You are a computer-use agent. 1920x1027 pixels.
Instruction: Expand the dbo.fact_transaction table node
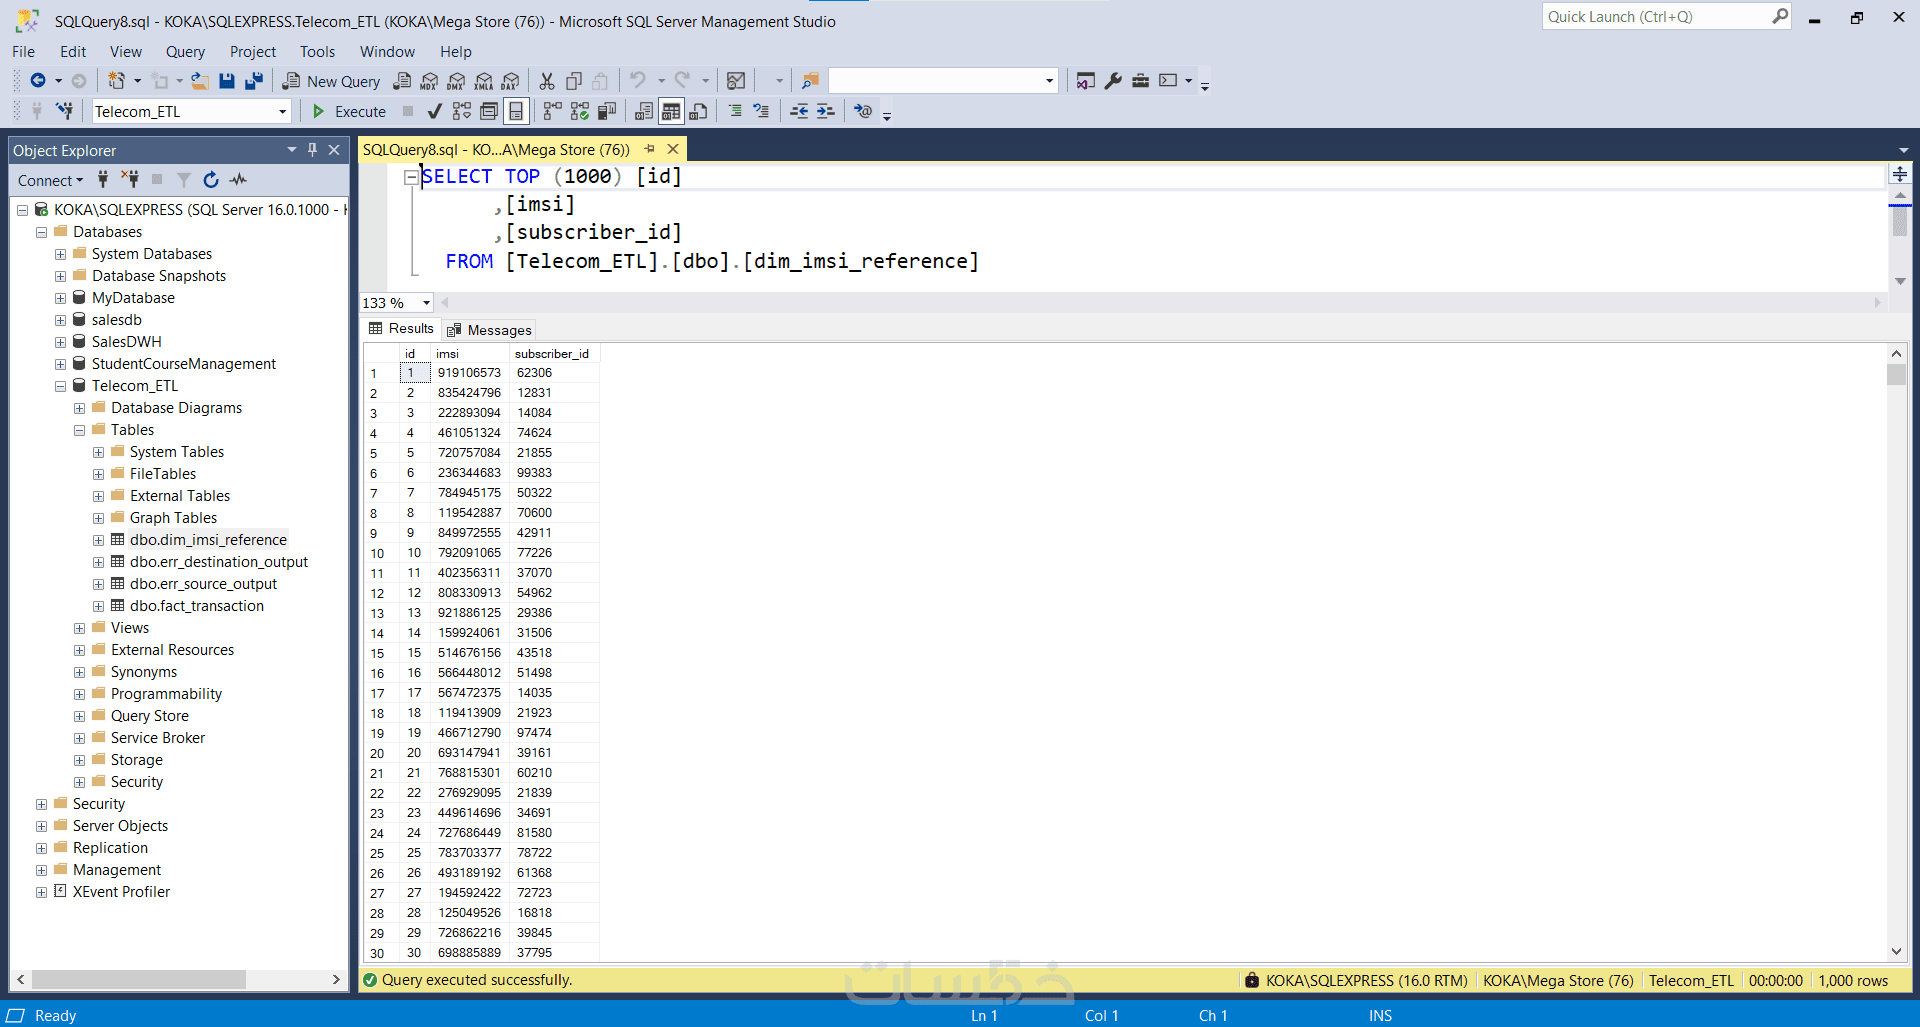(x=99, y=606)
